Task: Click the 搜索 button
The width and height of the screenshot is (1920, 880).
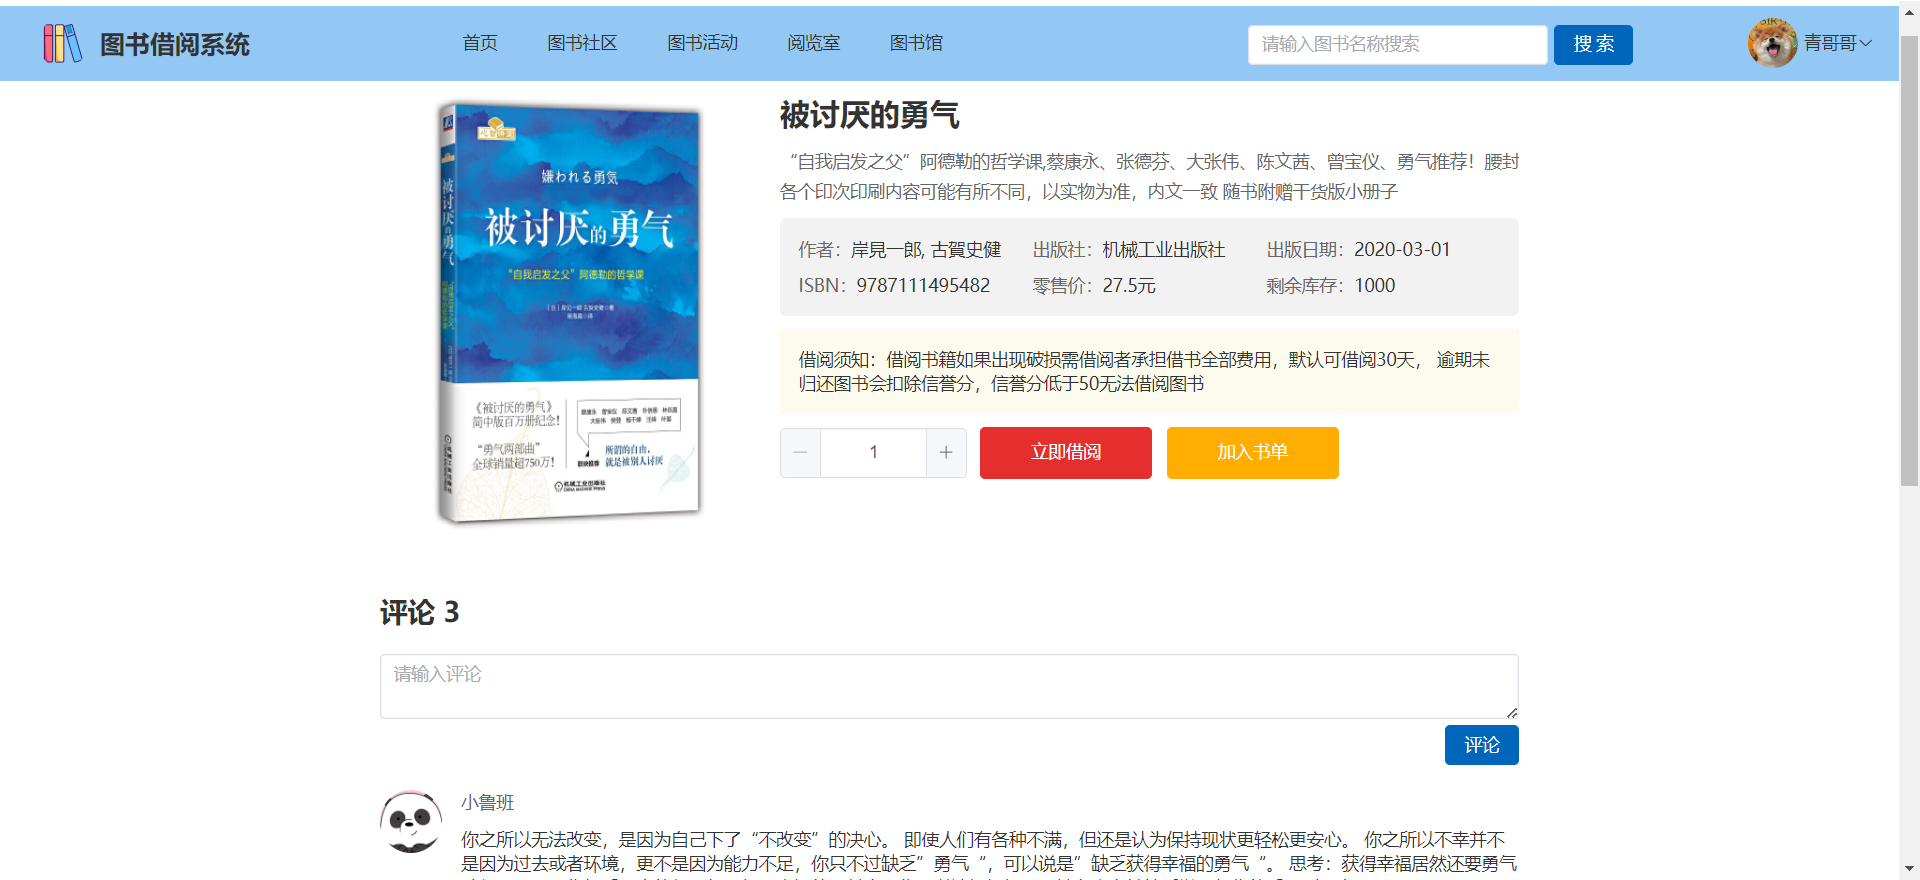Action: tap(1593, 44)
